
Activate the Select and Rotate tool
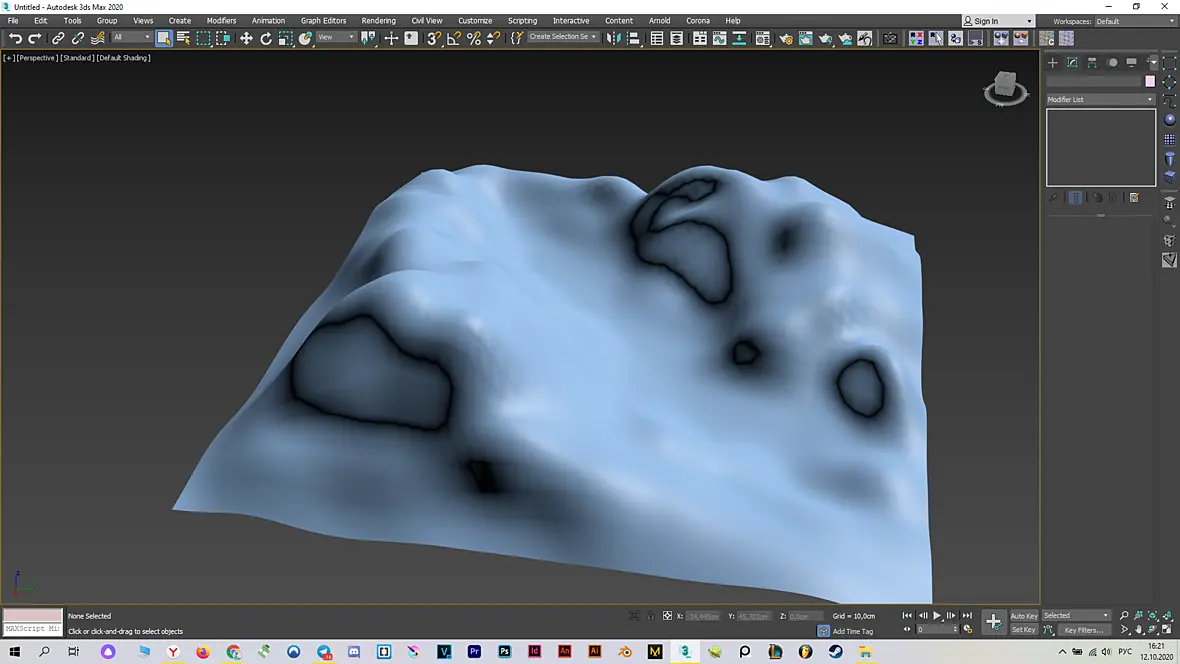click(266, 38)
